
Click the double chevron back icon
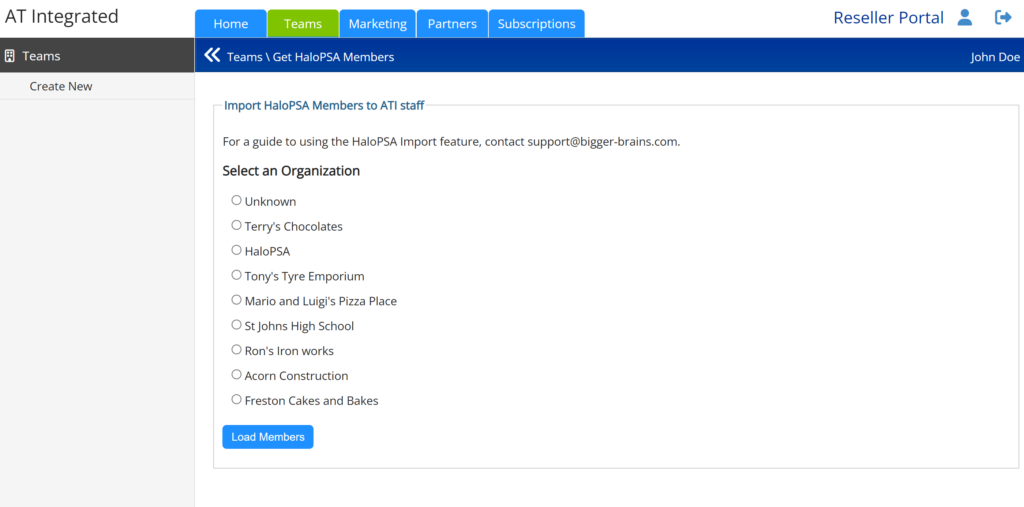212,56
